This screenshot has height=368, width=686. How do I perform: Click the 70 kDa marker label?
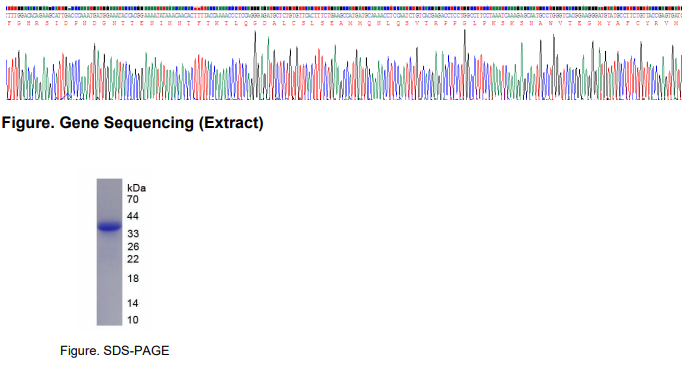pos(133,200)
